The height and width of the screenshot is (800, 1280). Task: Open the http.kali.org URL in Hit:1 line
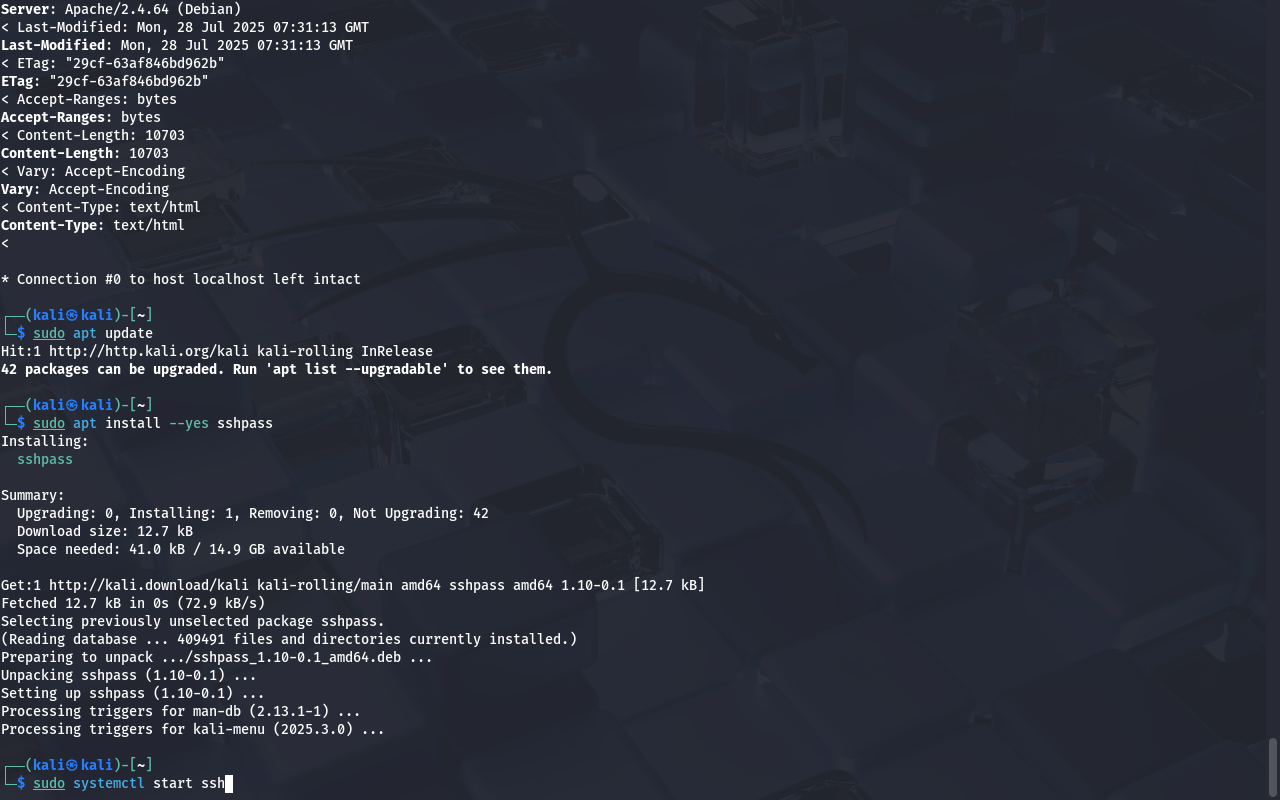coord(149,351)
